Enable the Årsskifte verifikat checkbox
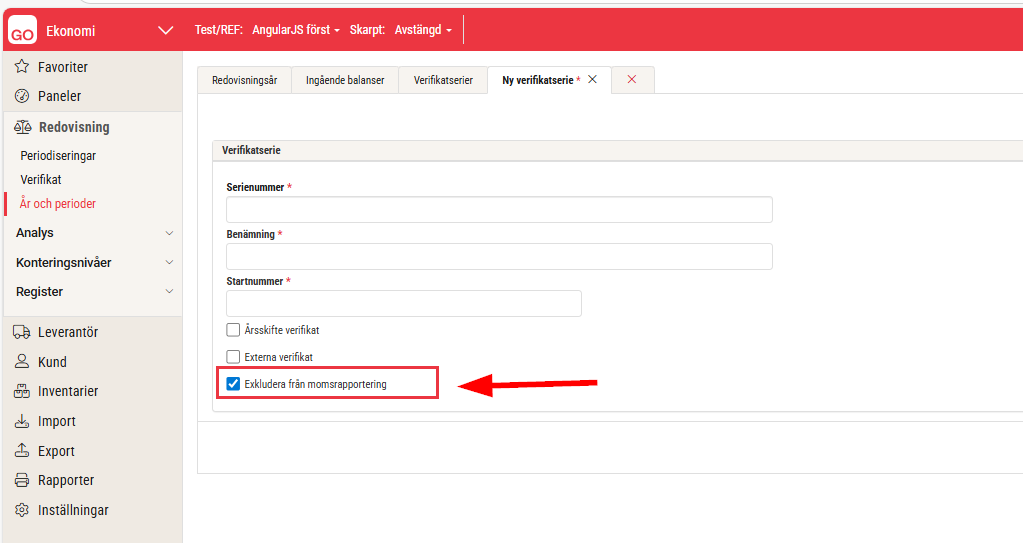 tap(234, 330)
